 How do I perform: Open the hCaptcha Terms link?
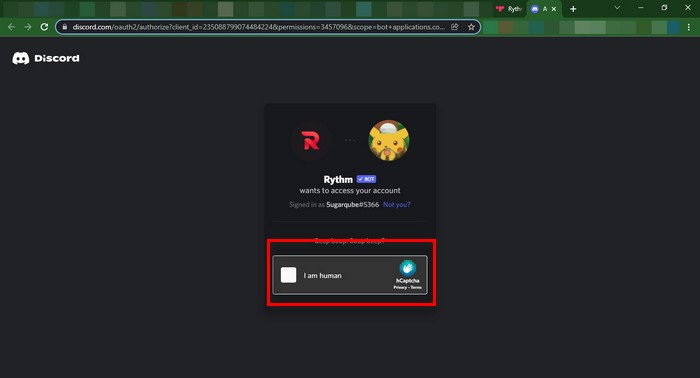coord(416,287)
